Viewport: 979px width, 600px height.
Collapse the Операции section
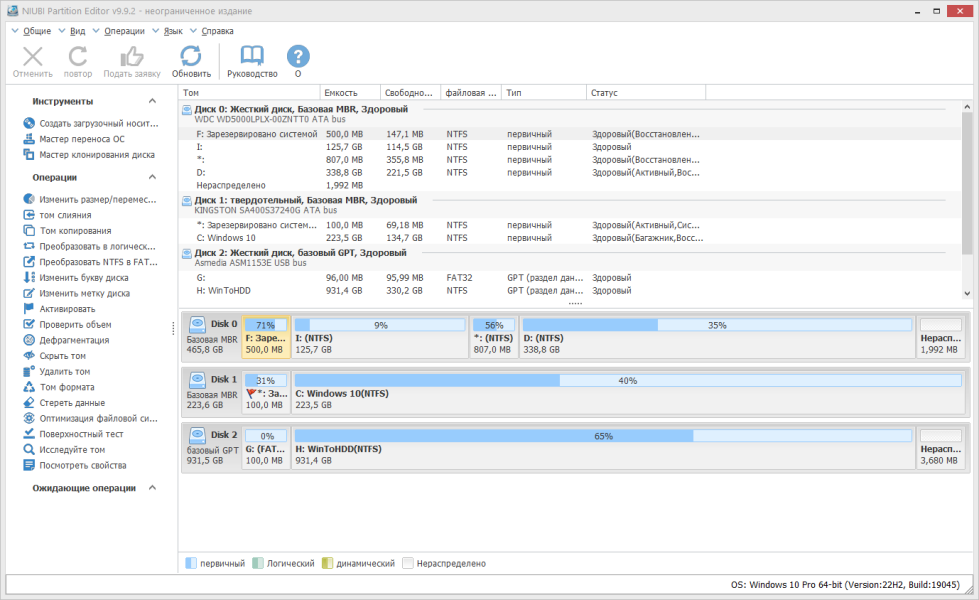point(152,177)
